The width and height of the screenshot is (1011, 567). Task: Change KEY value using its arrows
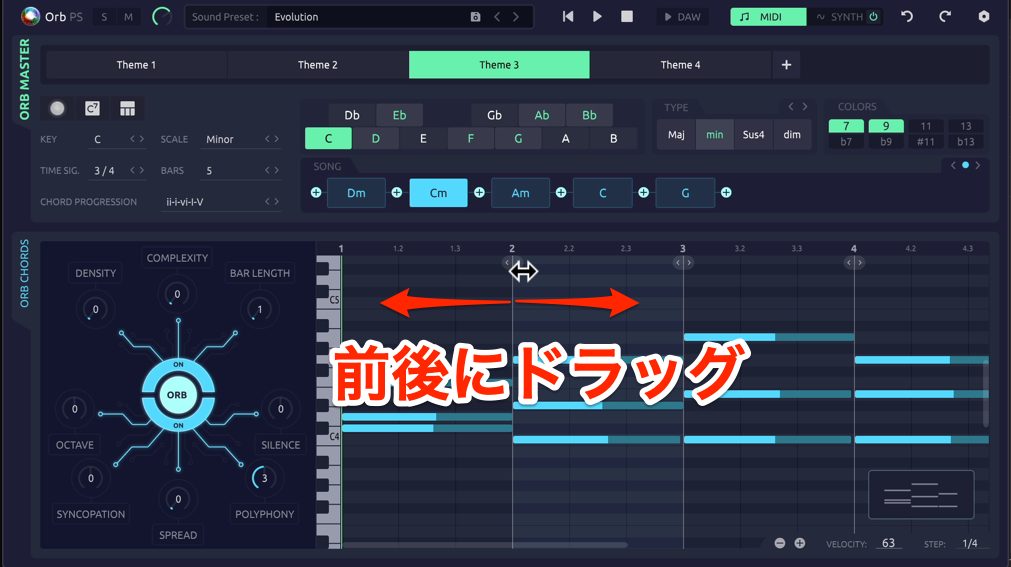(137, 139)
